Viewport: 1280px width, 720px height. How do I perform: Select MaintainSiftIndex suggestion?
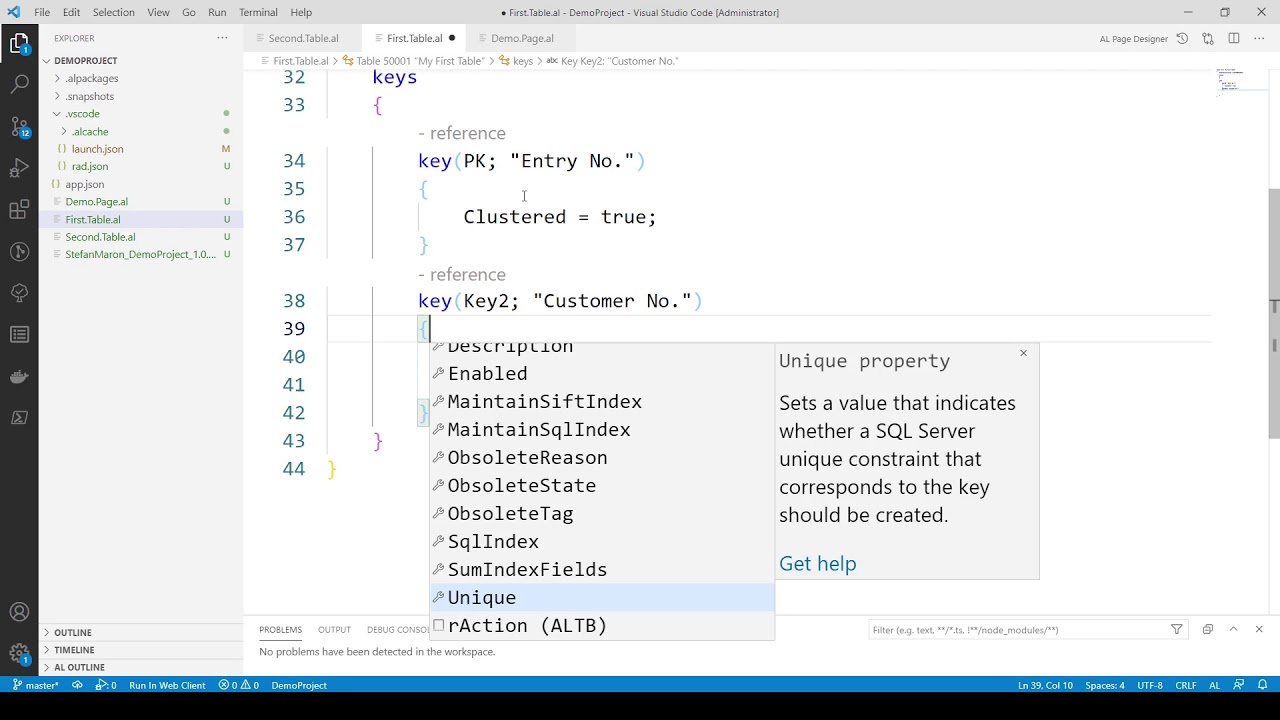[602, 401]
